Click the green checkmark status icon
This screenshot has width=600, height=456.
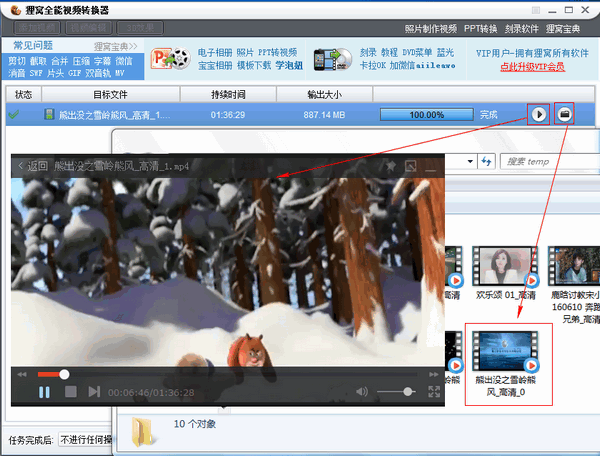[x=14, y=114]
